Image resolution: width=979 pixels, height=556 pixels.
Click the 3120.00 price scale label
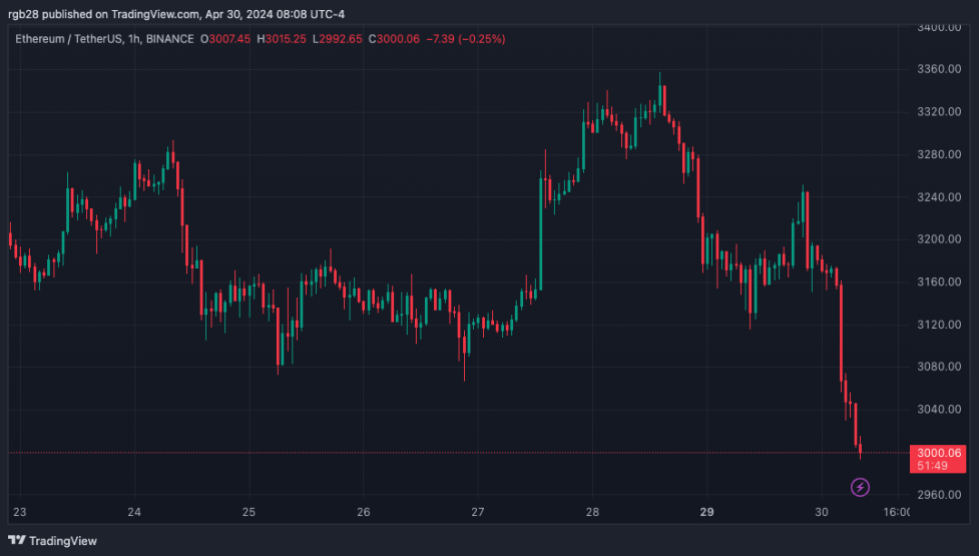pos(939,325)
